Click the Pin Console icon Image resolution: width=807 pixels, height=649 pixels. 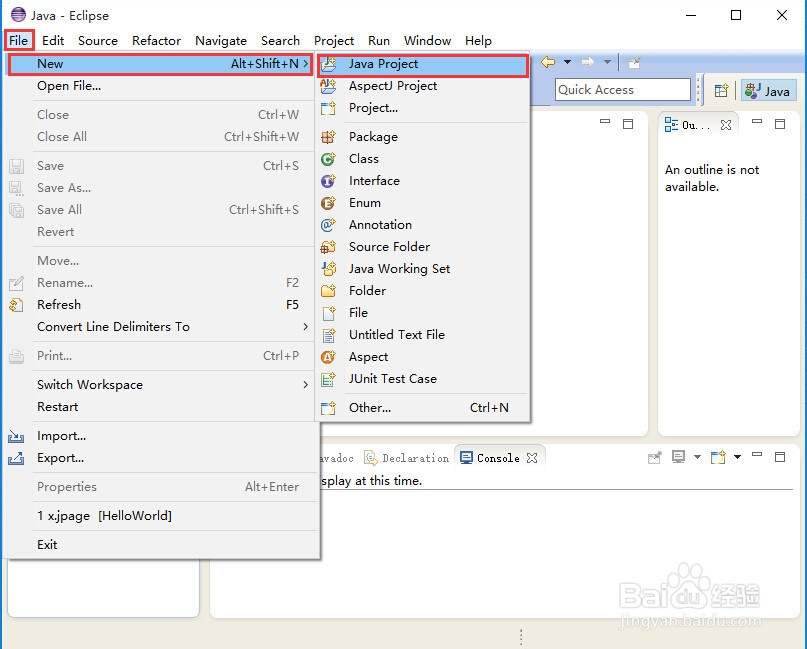(x=655, y=458)
